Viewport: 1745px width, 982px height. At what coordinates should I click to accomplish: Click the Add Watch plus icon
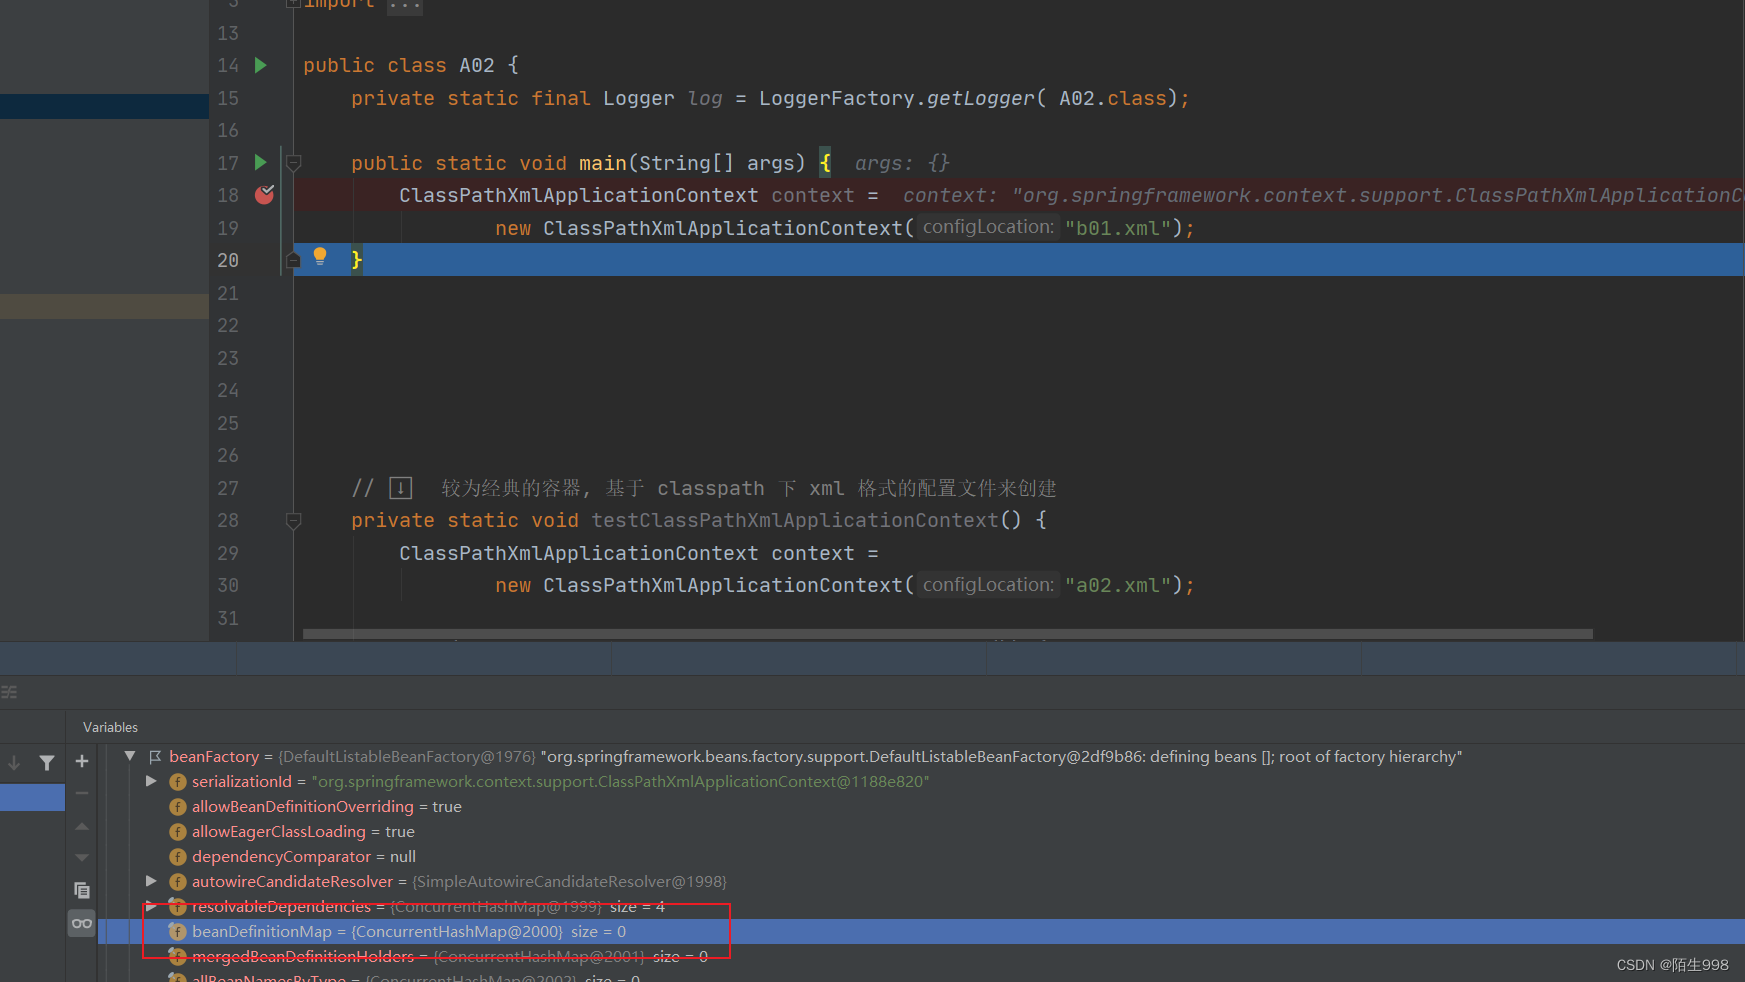tap(82, 761)
